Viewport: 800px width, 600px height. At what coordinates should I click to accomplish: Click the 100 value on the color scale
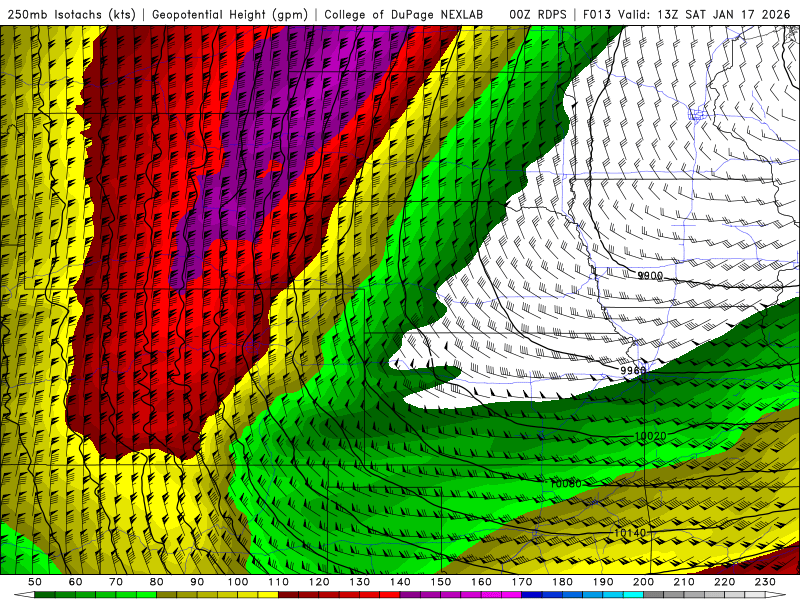tap(238, 582)
